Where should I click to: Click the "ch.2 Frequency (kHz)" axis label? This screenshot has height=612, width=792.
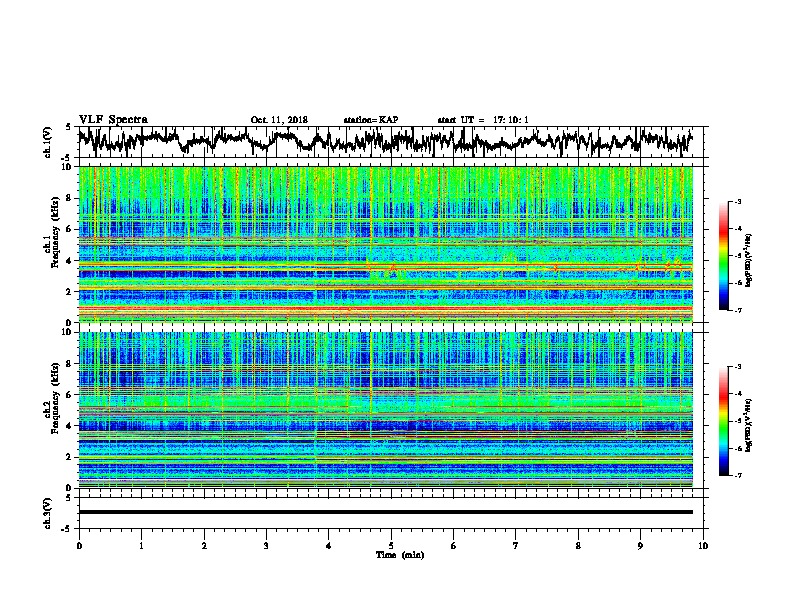coord(52,397)
